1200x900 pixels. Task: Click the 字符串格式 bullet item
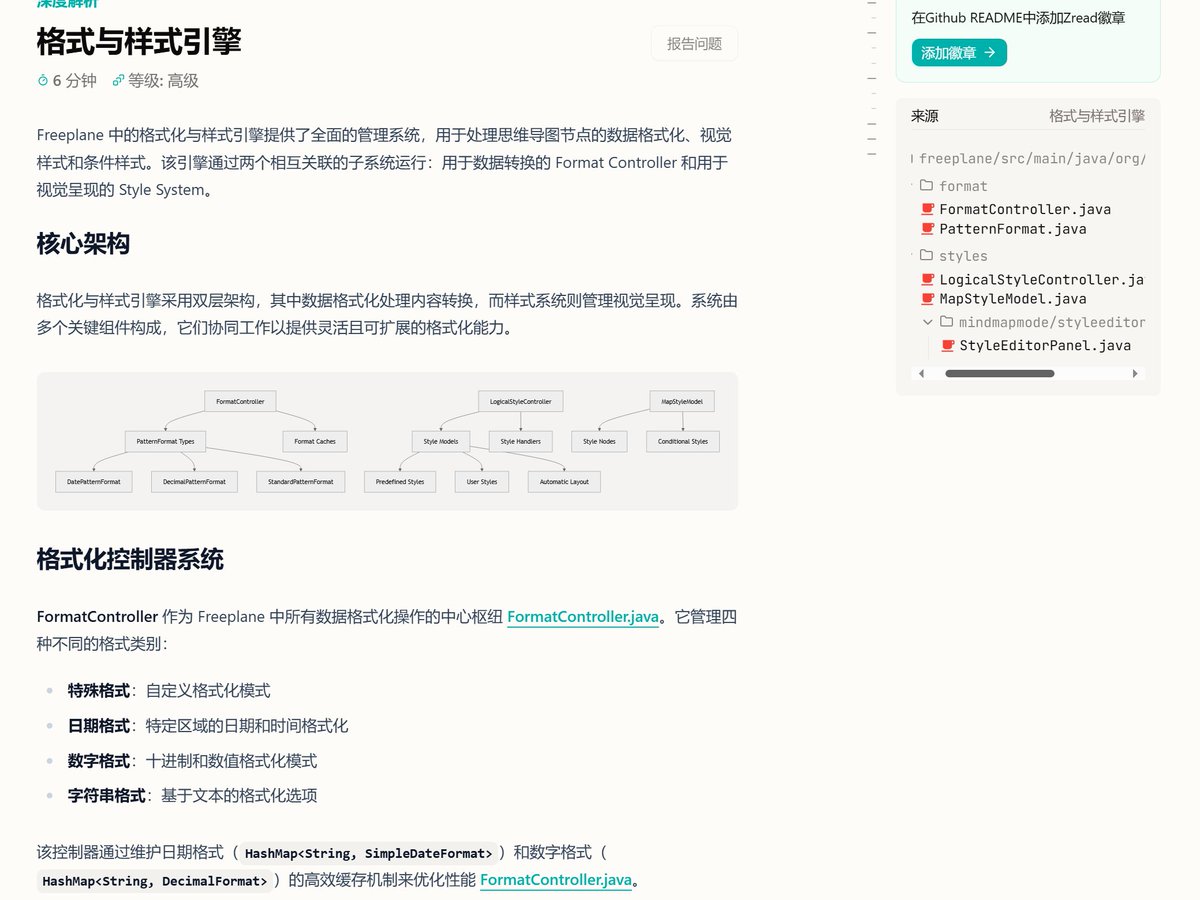[192, 796]
